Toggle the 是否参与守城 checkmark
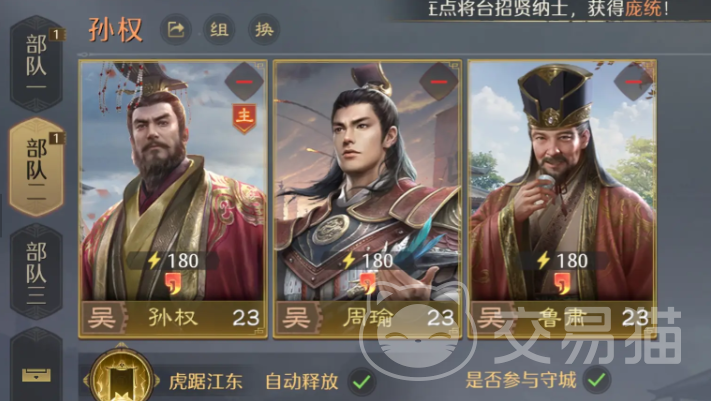 click(x=597, y=380)
